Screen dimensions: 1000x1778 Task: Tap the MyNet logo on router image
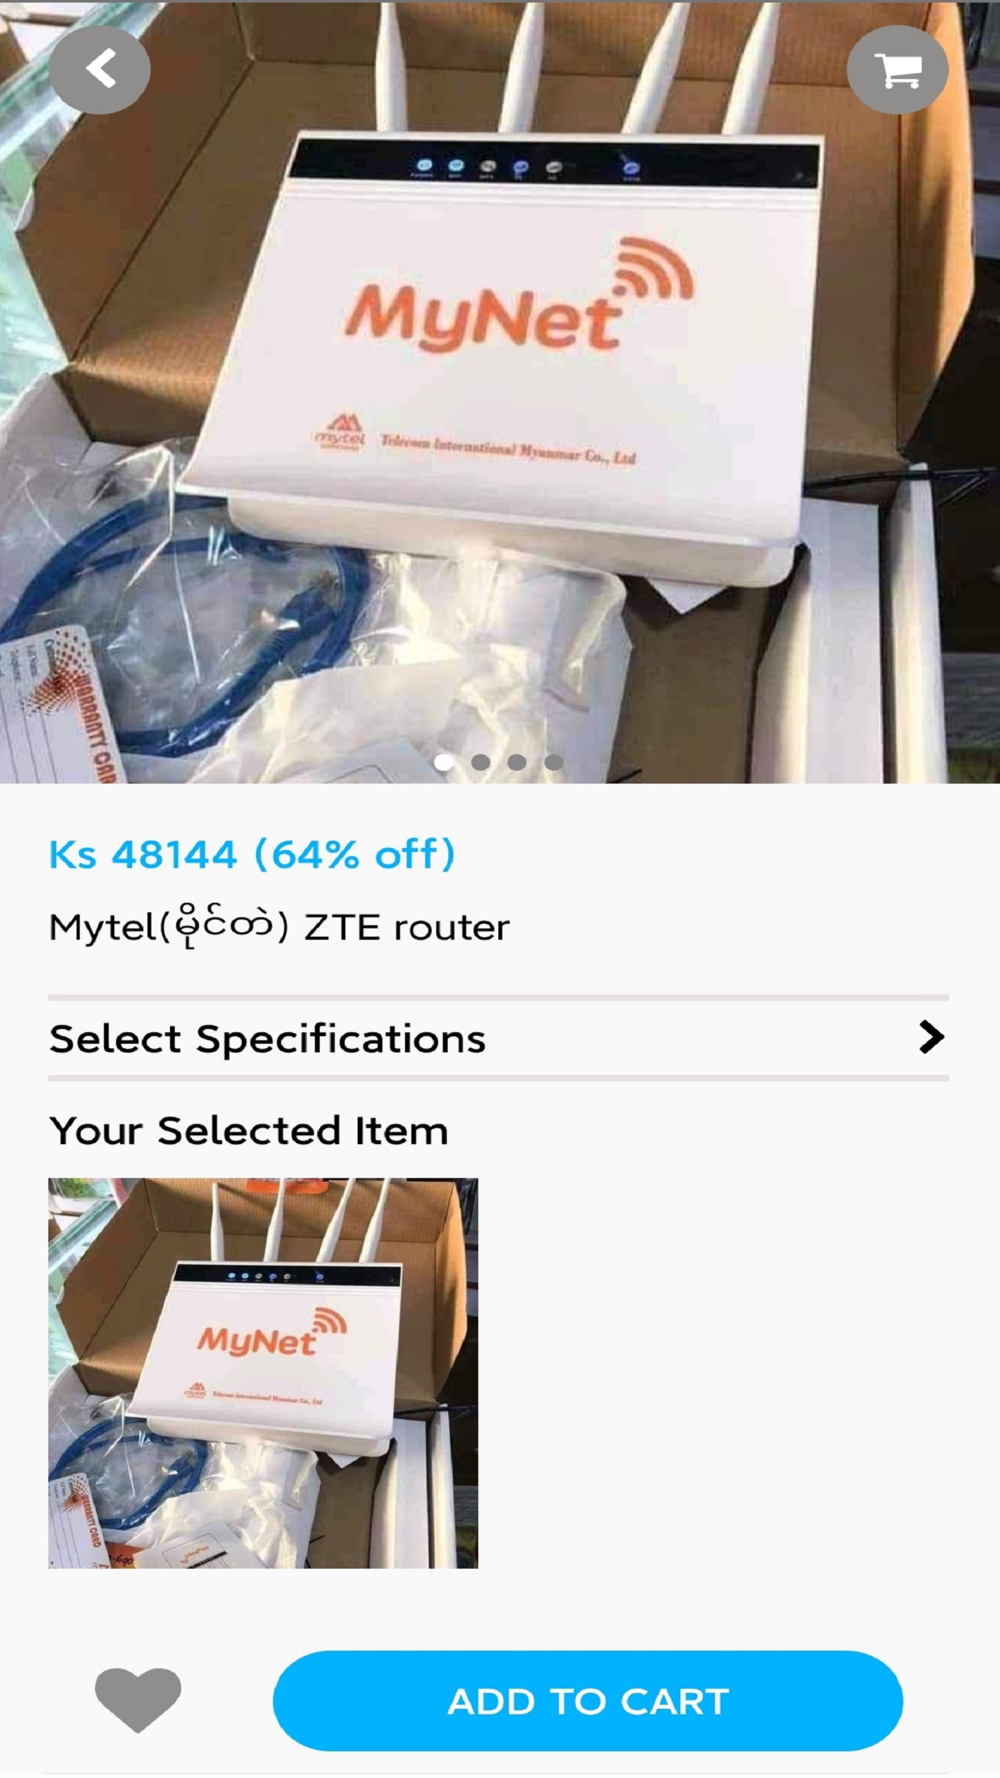[518, 298]
